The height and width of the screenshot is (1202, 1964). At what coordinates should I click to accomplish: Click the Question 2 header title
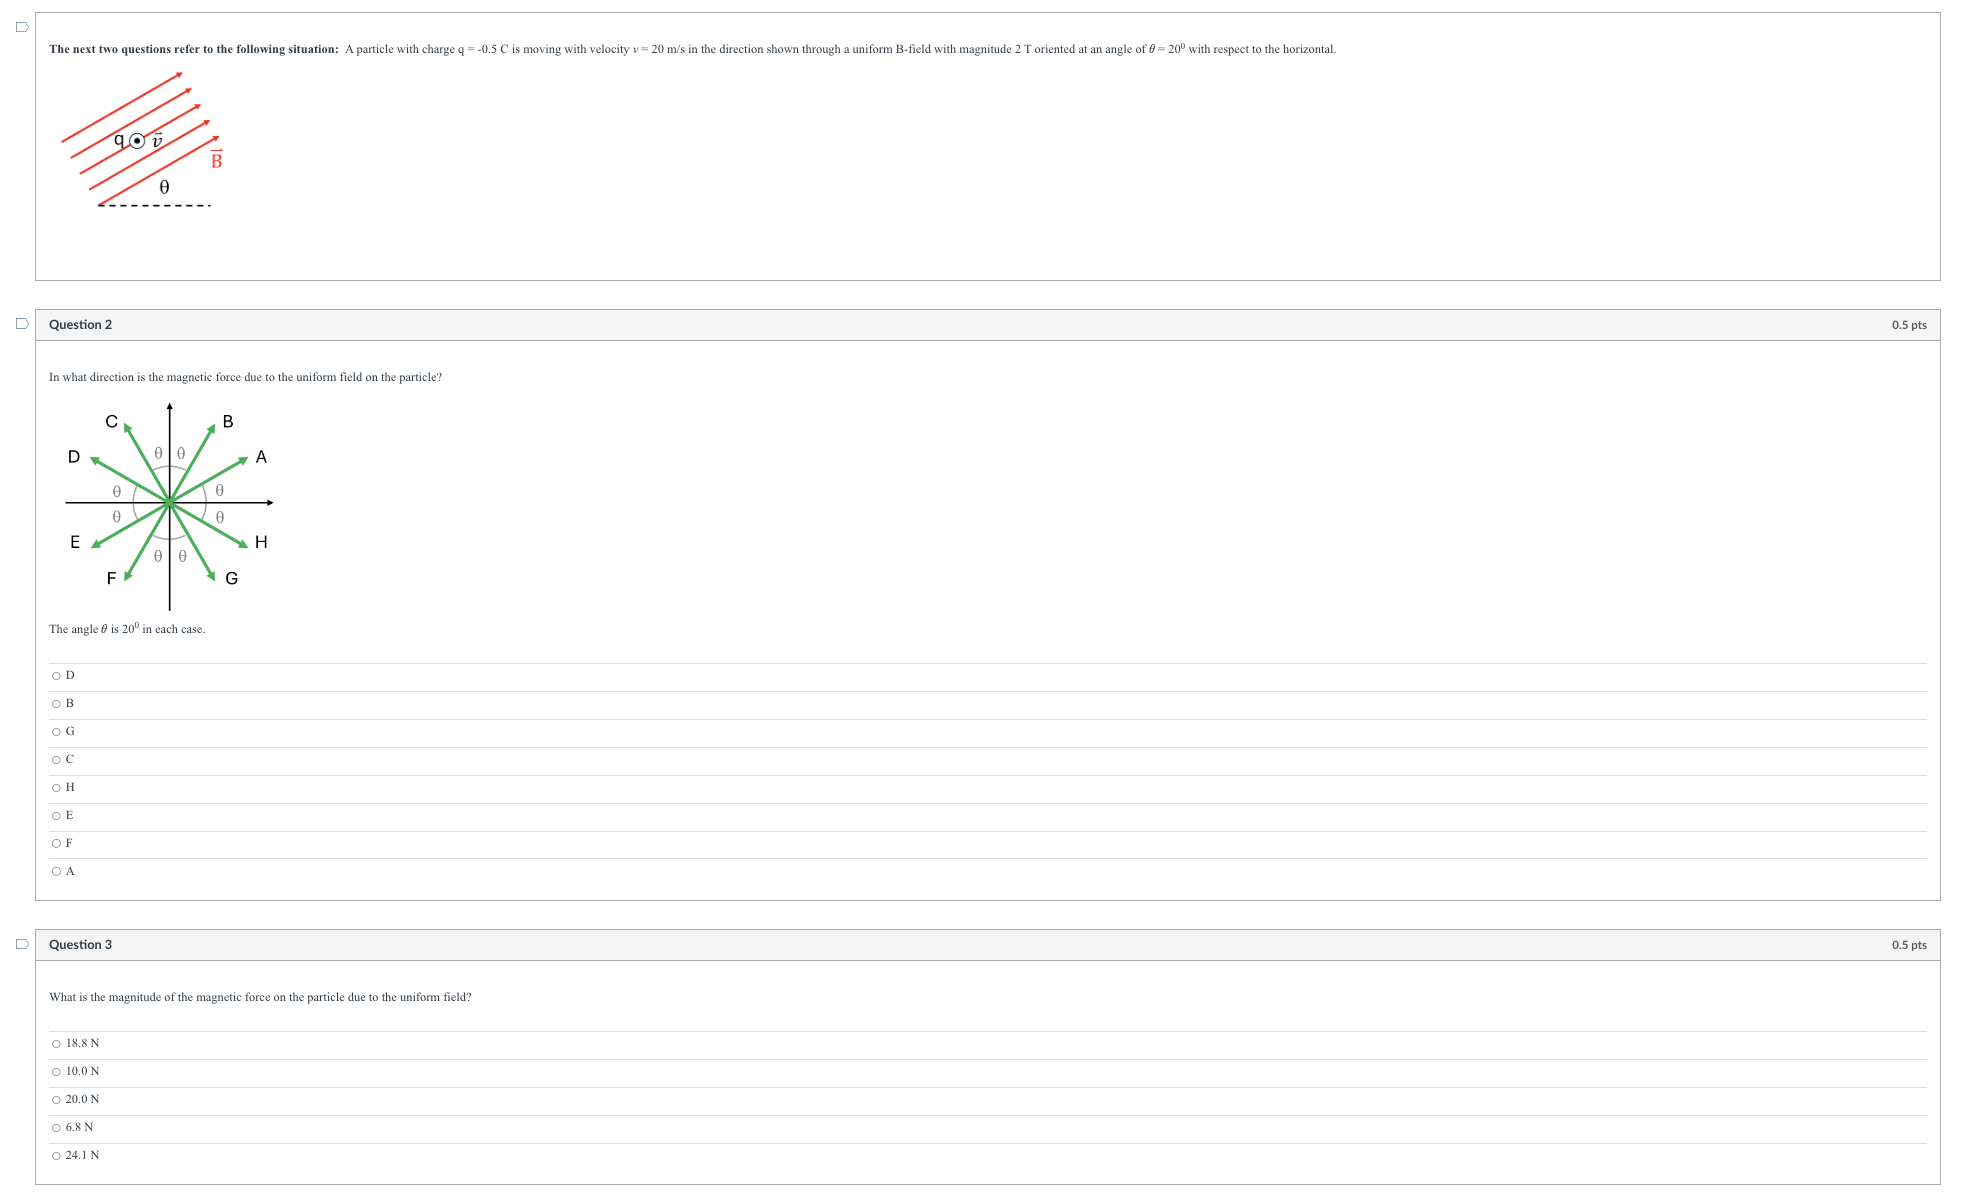pyautogui.click(x=80, y=325)
